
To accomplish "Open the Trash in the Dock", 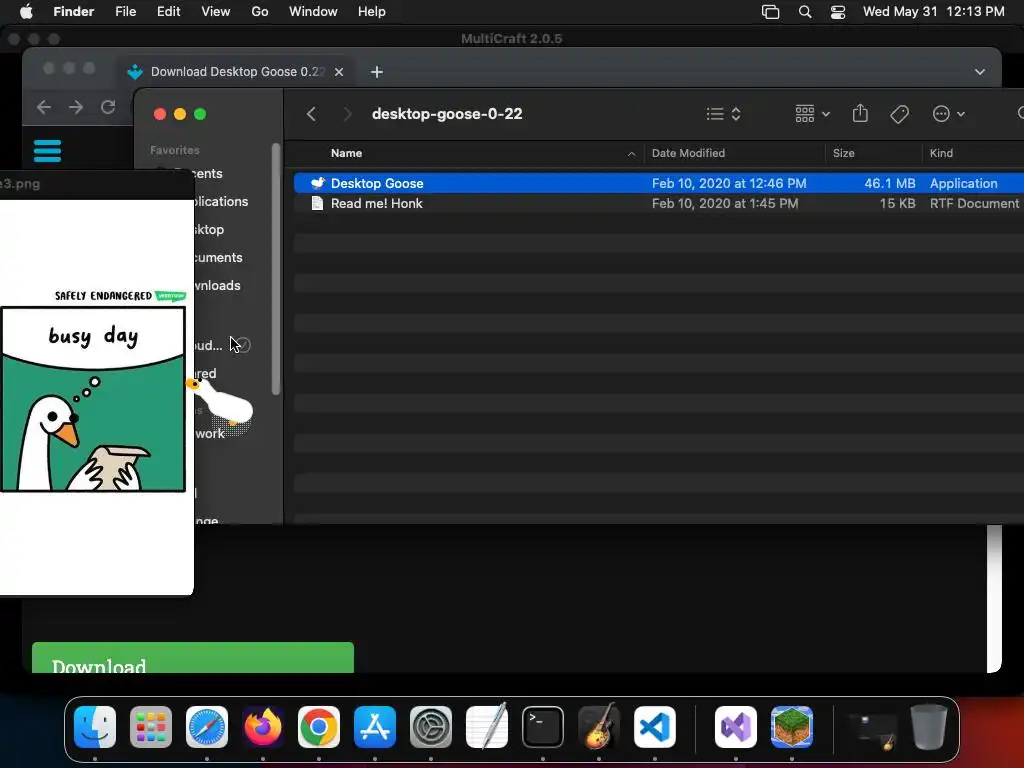I will coord(929,727).
